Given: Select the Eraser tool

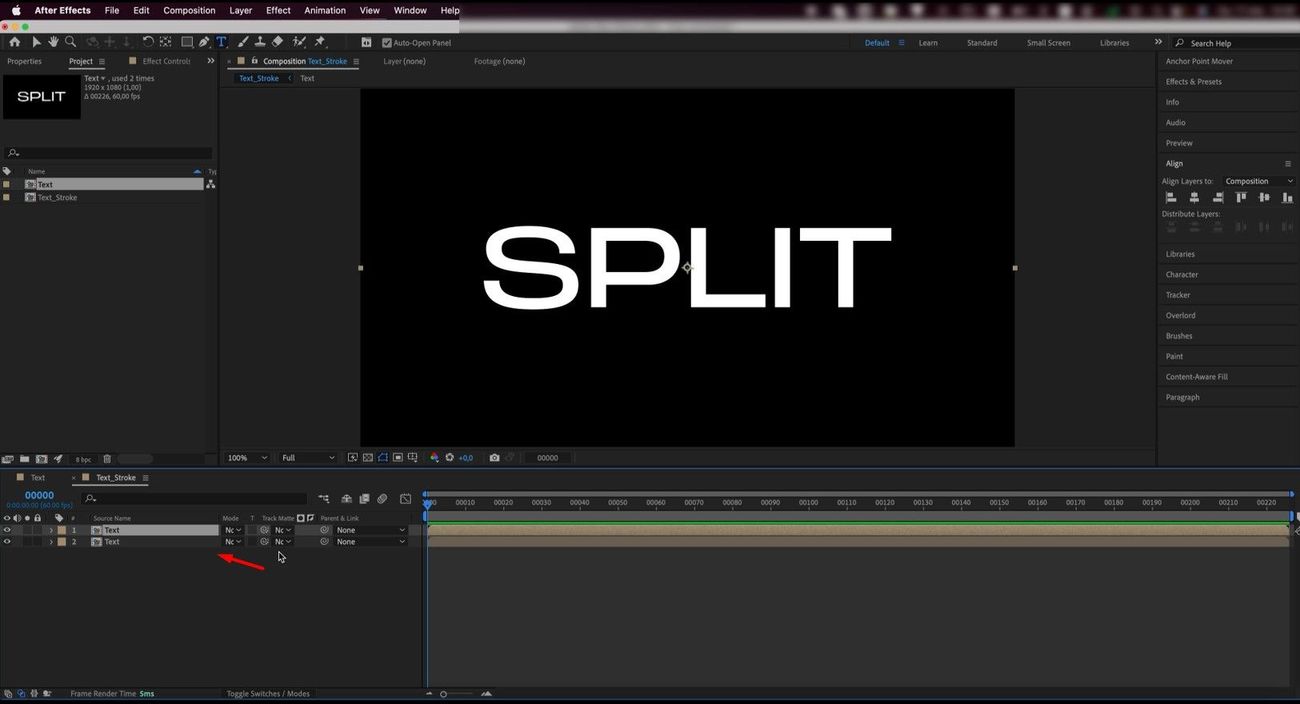Looking at the screenshot, I should click(278, 42).
